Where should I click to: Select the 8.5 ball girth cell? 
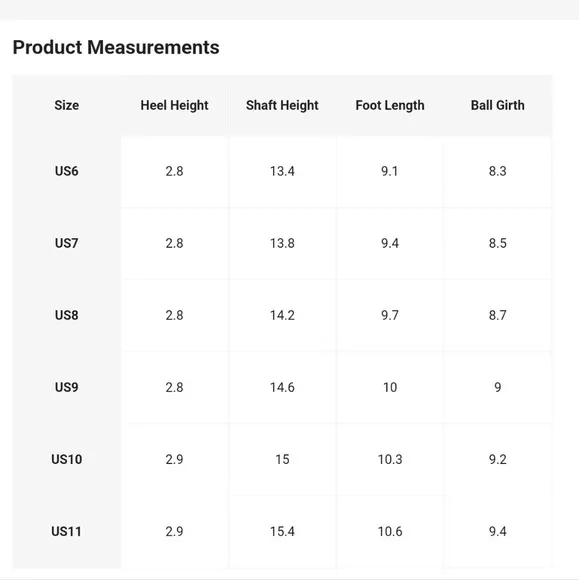click(498, 243)
